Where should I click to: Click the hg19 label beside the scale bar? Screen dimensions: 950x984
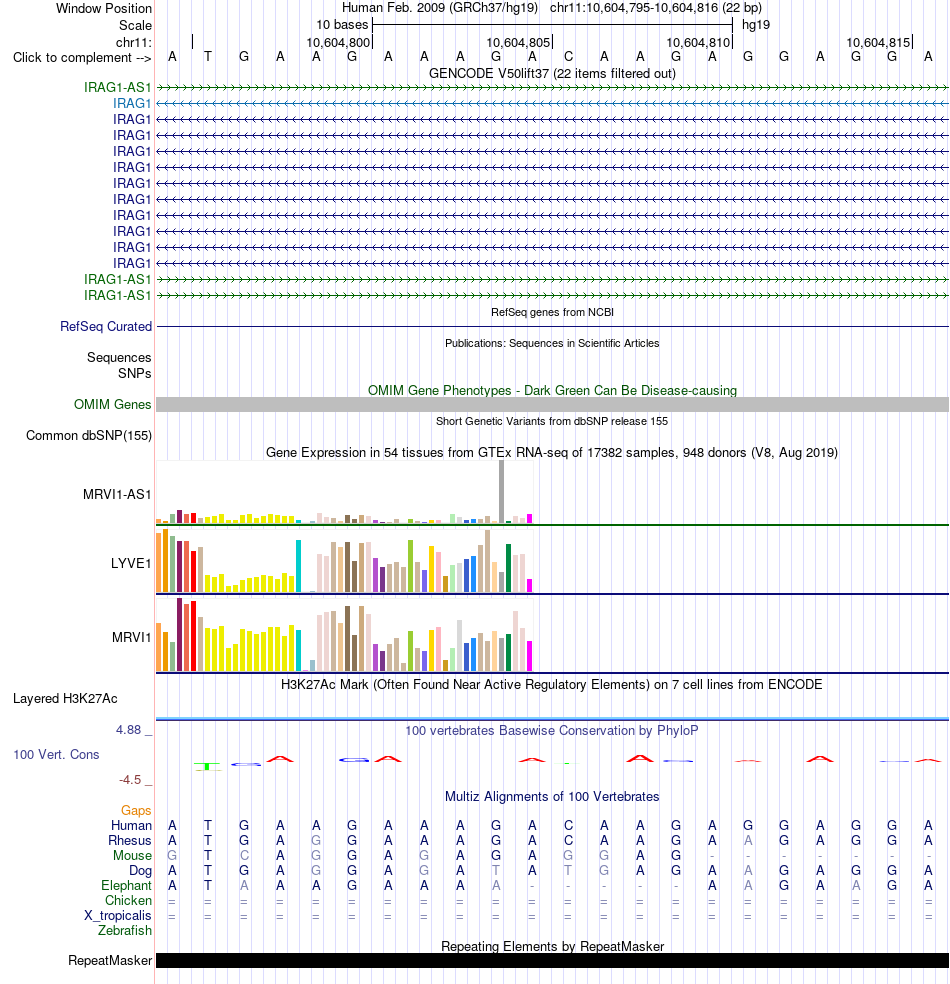tap(755, 24)
